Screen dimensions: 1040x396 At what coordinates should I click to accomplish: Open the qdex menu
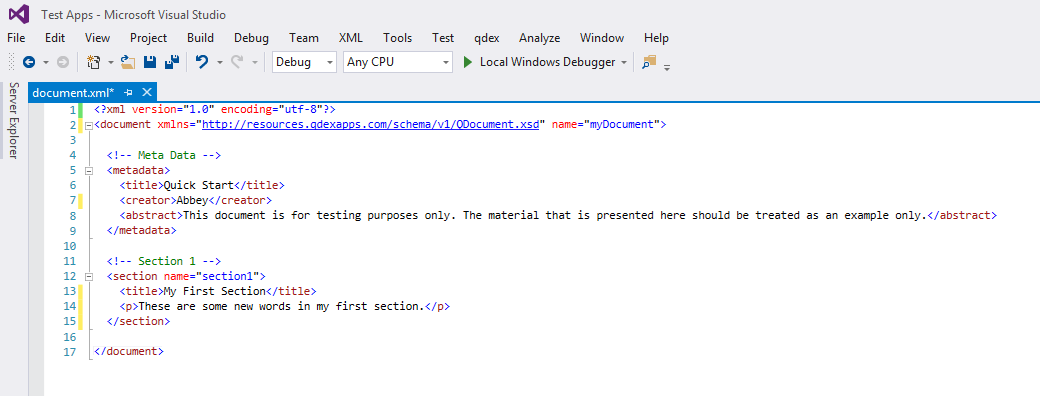point(487,38)
